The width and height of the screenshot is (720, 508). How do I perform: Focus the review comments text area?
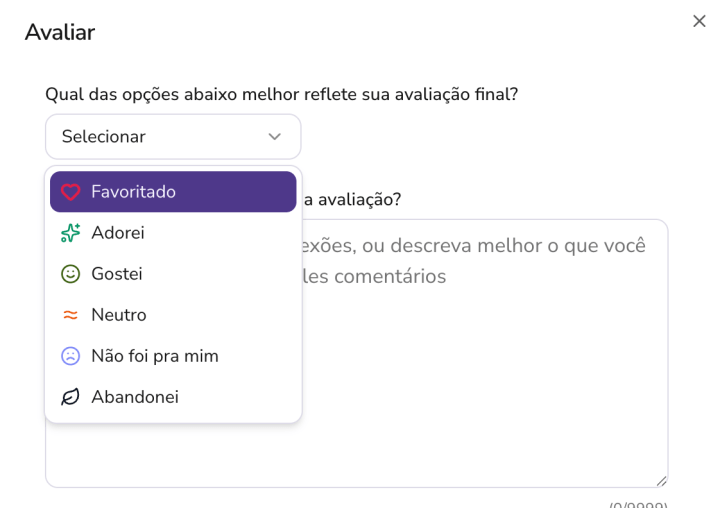click(x=480, y=380)
